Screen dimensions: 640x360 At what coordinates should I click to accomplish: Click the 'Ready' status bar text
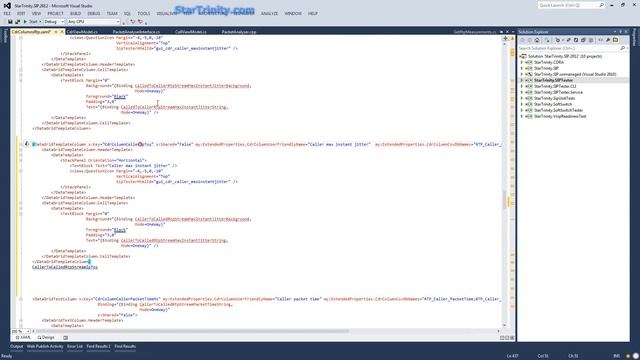click(7, 356)
